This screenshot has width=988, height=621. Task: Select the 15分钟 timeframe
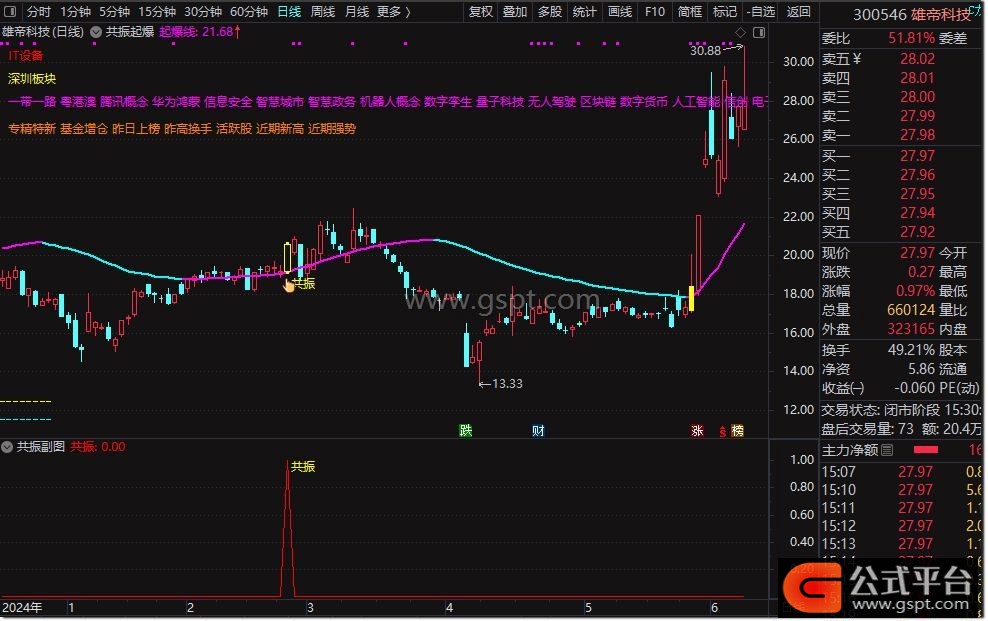[157, 11]
